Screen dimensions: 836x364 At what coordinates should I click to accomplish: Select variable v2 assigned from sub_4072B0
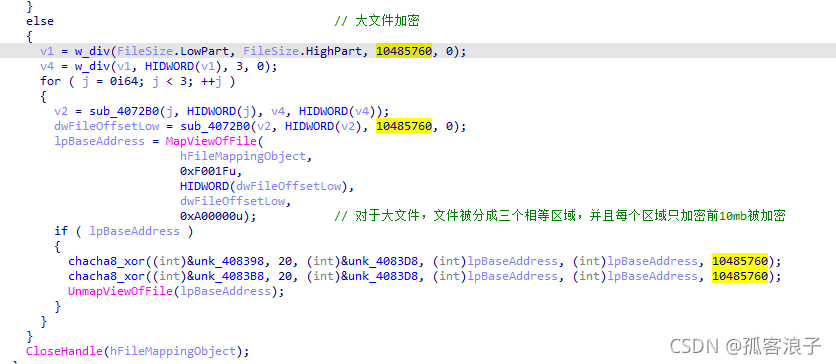coord(61,111)
